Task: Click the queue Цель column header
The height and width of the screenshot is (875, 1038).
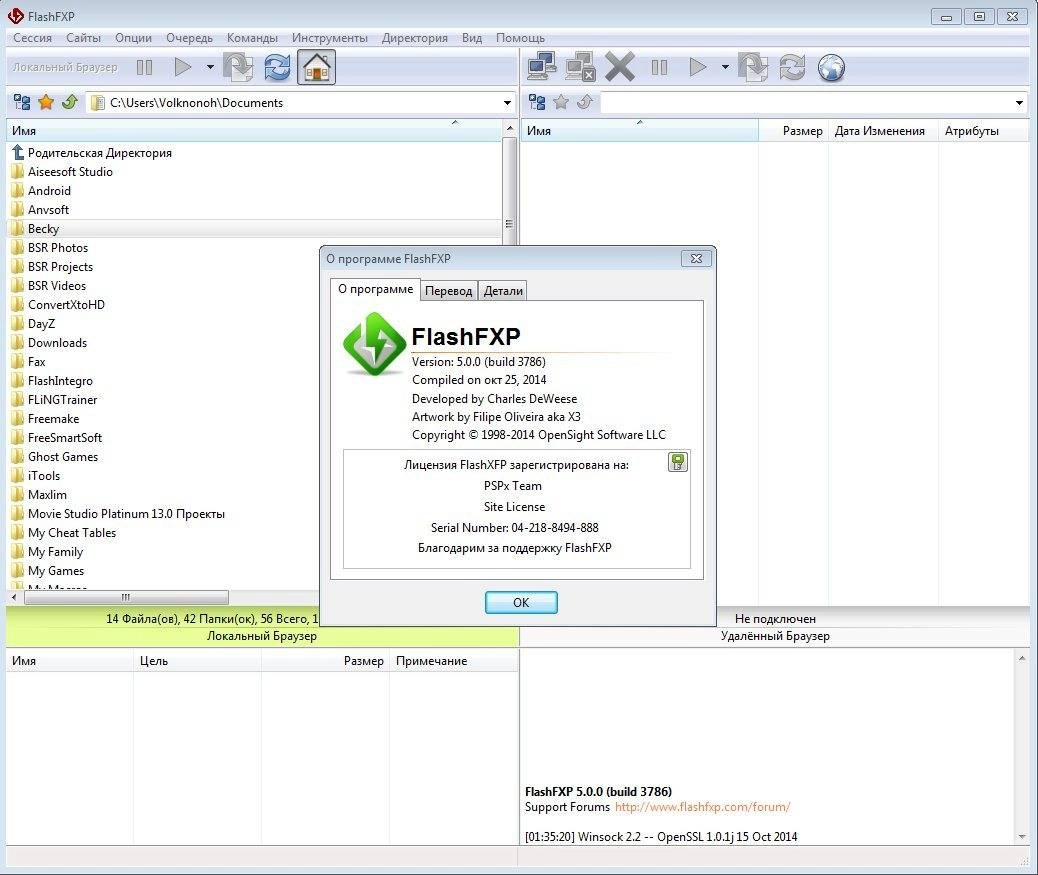Action: pos(197,661)
